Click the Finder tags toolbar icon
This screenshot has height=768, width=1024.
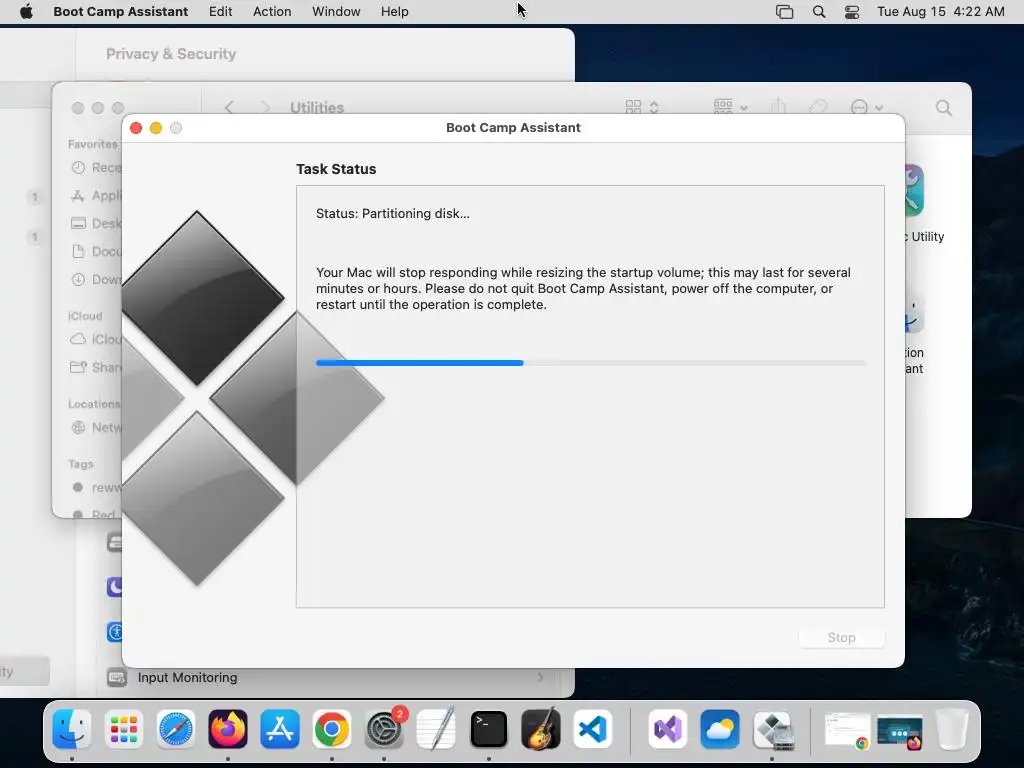[818, 107]
